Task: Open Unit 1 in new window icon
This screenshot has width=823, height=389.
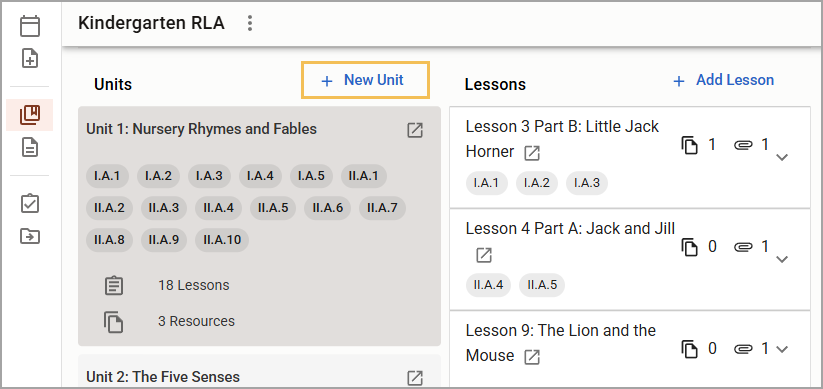Action: point(415,130)
